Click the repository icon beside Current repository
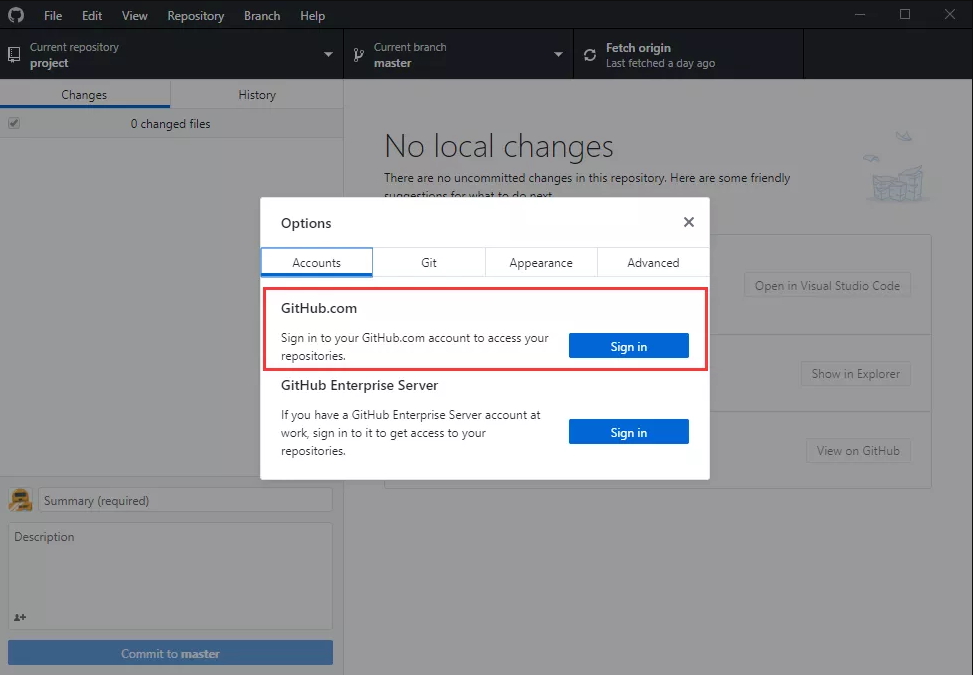This screenshot has height=675, width=973. [14, 55]
